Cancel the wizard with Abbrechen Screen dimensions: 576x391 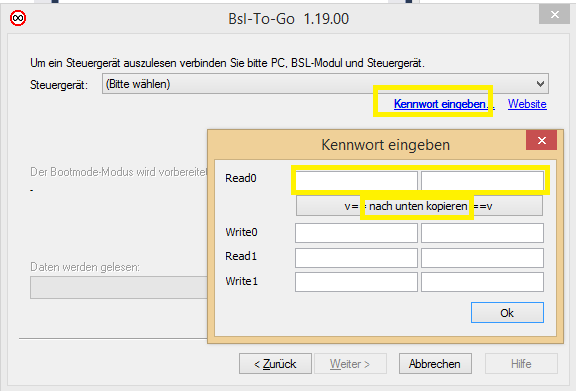[x=435, y=364]
